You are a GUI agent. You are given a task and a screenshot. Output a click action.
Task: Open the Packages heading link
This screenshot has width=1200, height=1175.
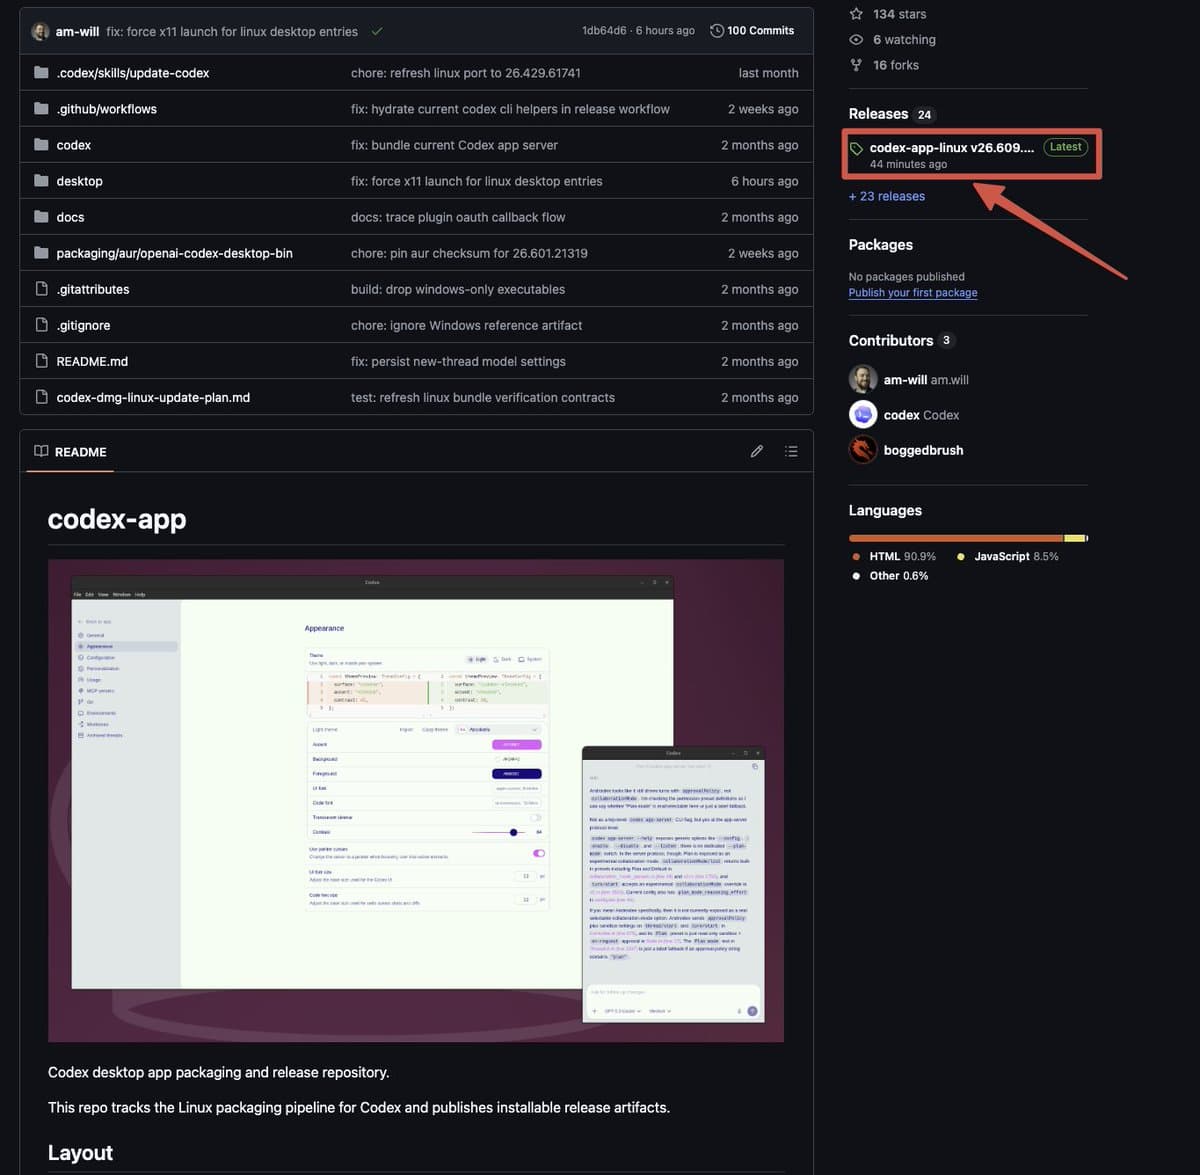(x=881, y=245)
